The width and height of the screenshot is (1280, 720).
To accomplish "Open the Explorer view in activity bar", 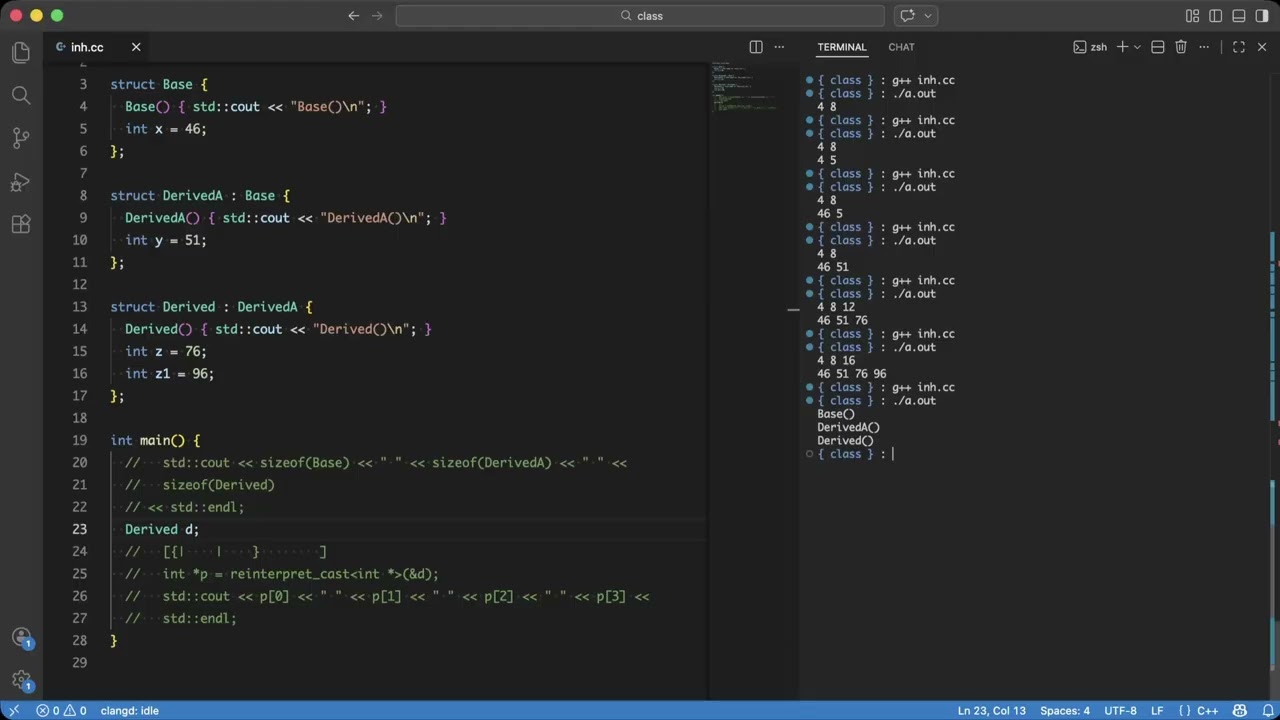I will tap(21, 52).
